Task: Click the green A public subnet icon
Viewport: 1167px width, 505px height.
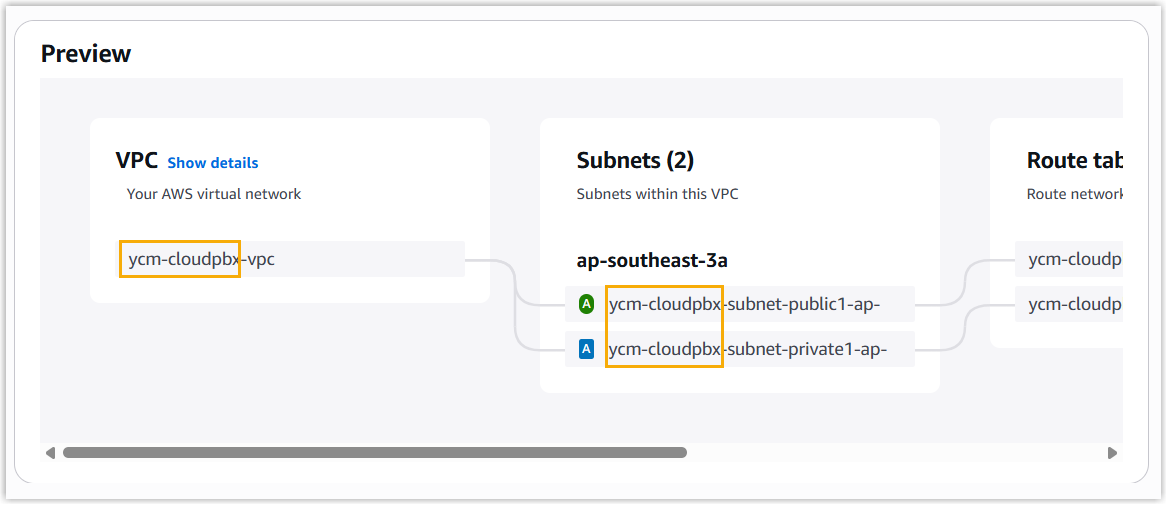Action: [x=587, y=303]
